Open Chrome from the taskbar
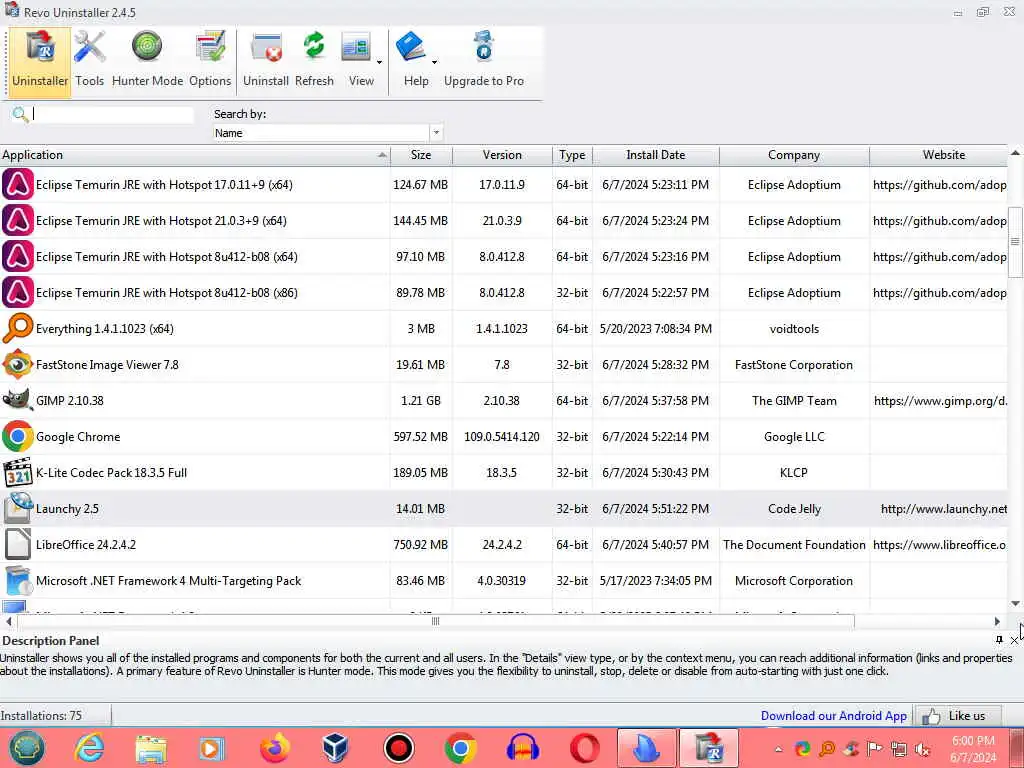This screenshot has width=1024, height=768. pos(460,748)
